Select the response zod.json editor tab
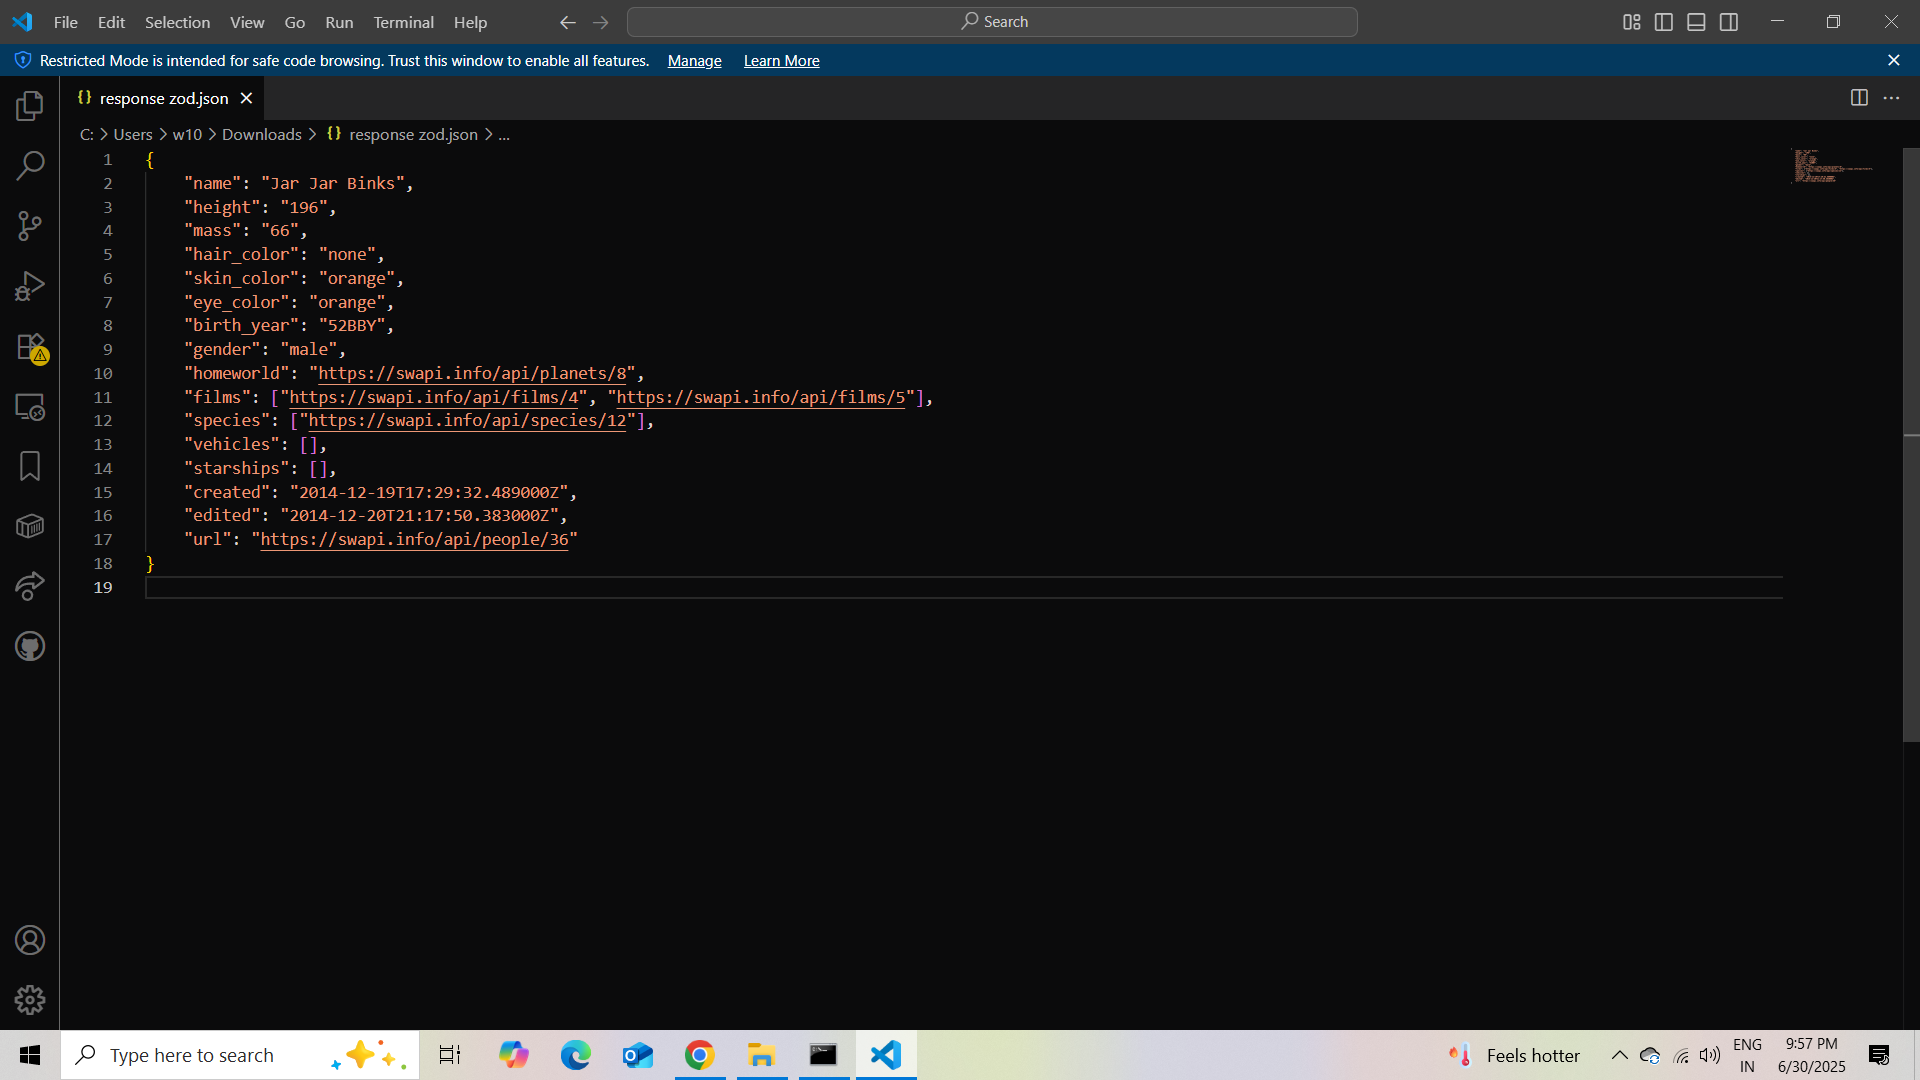This screenshot has width=1920, height=1080. [x=164, y=98]
